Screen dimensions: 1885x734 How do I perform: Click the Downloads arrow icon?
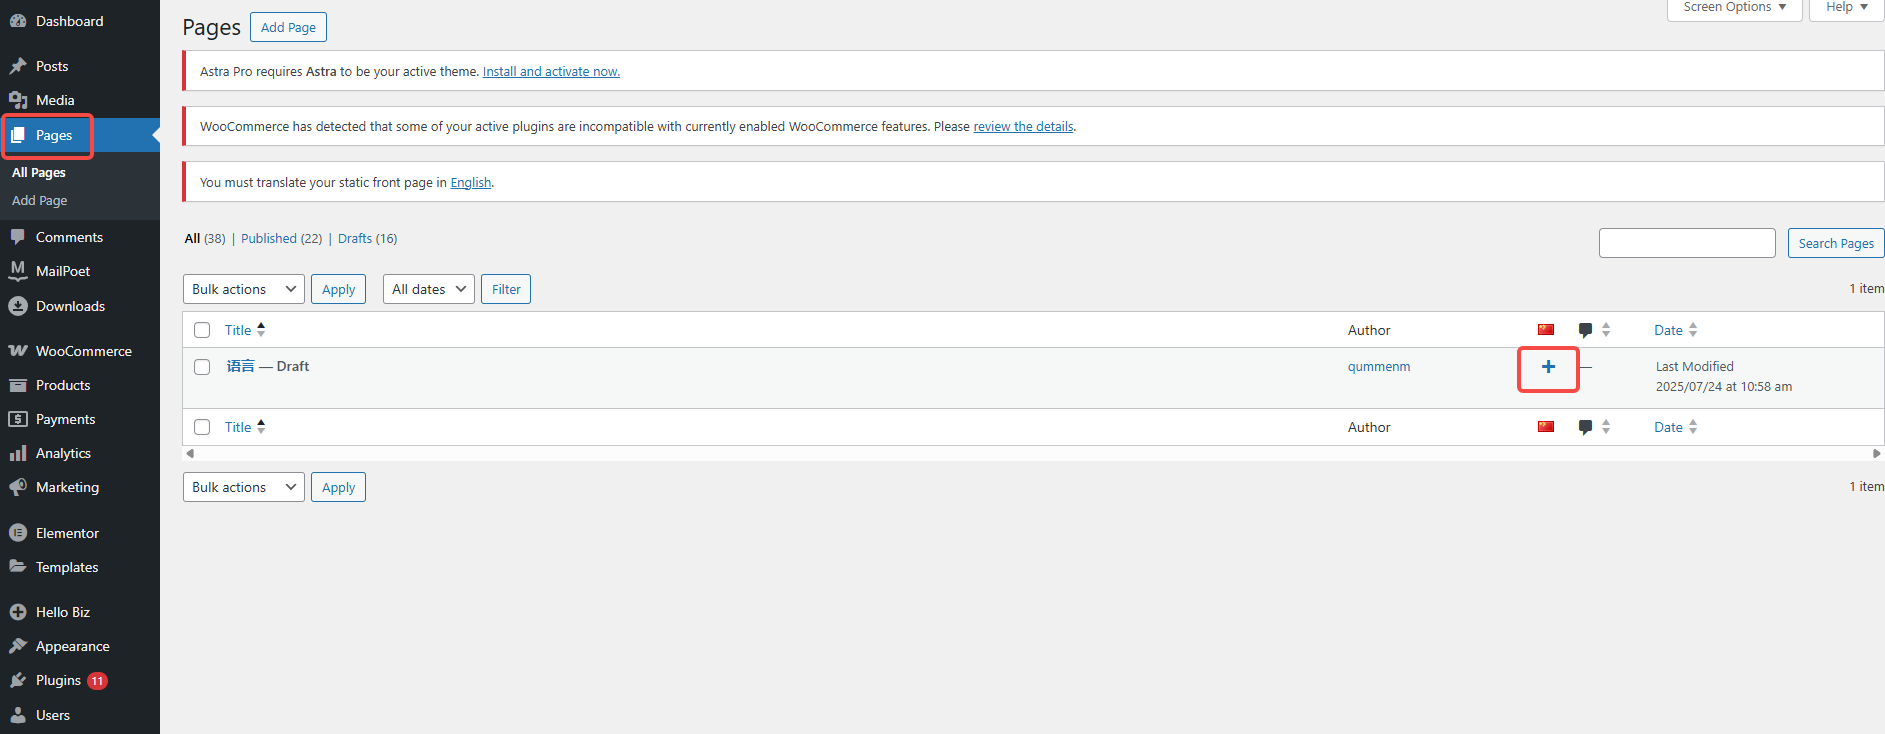[x=18, y=306]
